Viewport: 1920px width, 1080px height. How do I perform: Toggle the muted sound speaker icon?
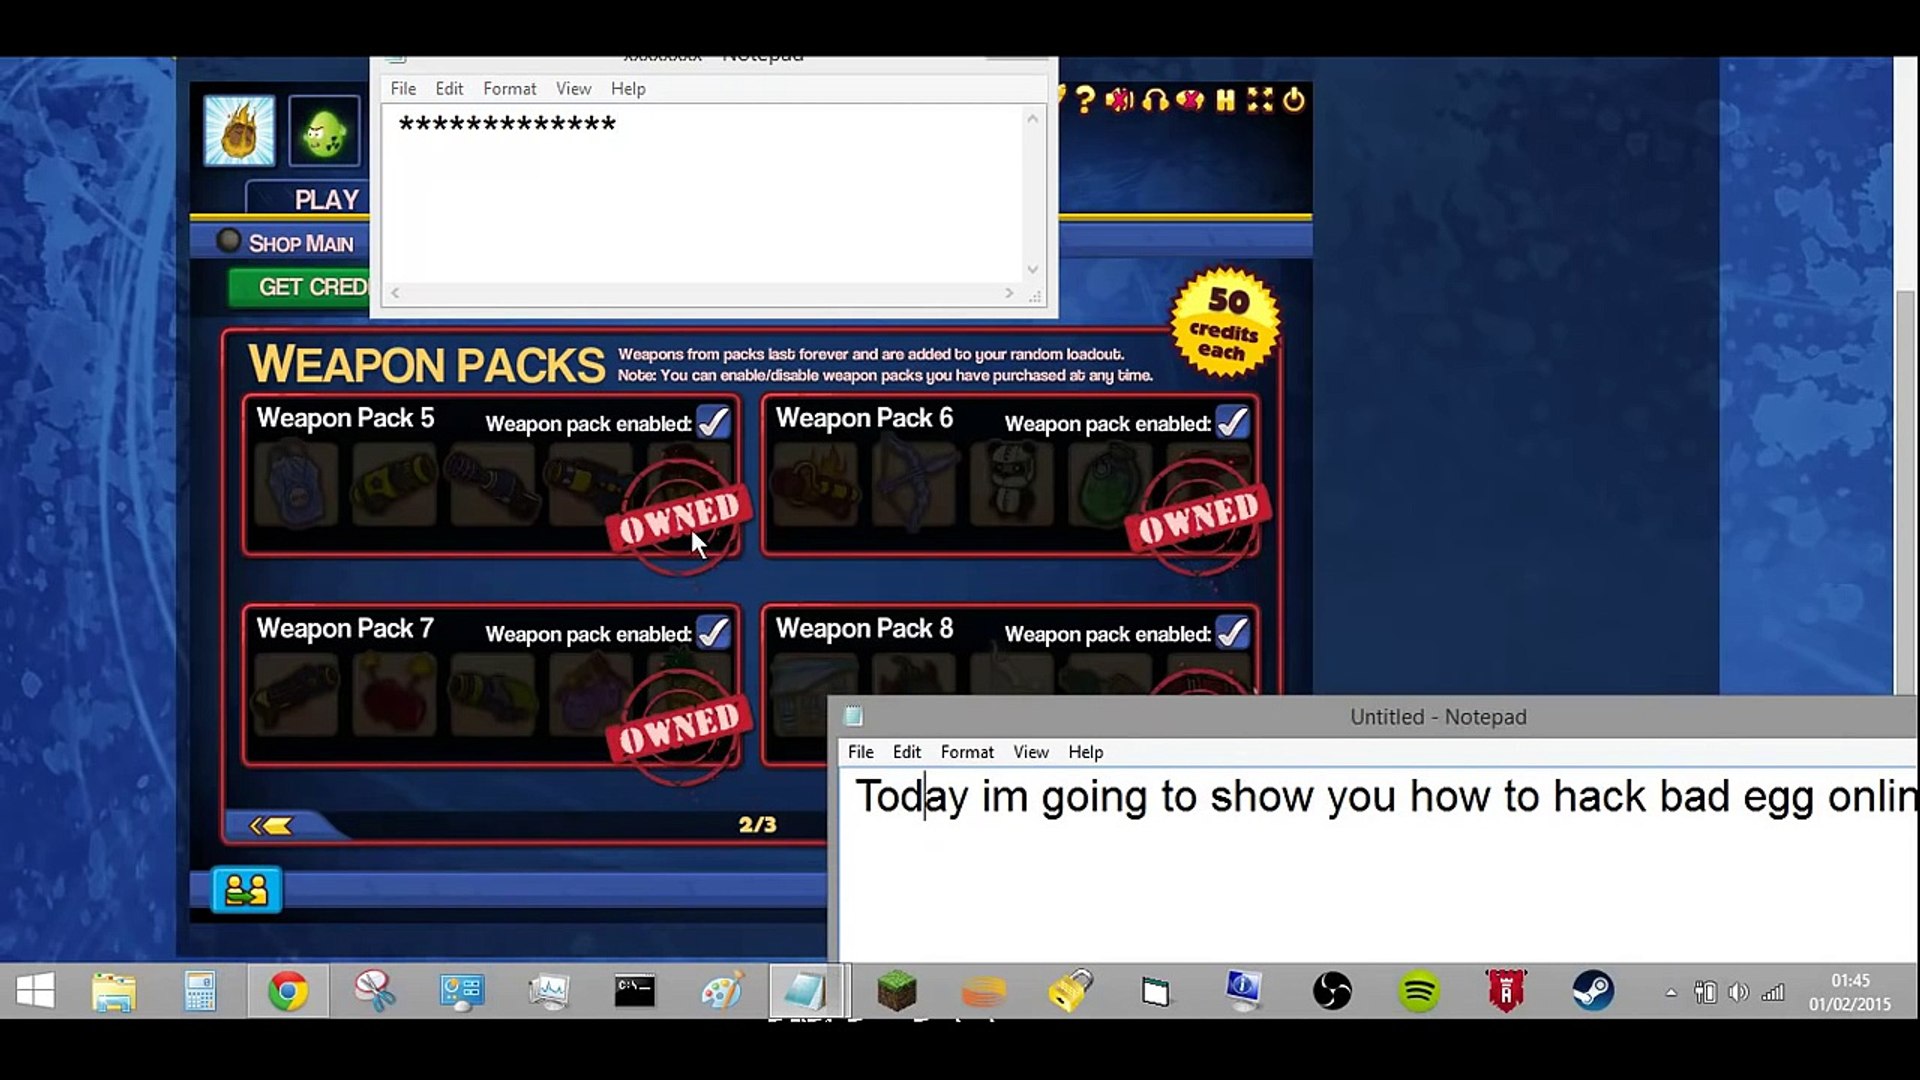click(x=1120, y=100)
